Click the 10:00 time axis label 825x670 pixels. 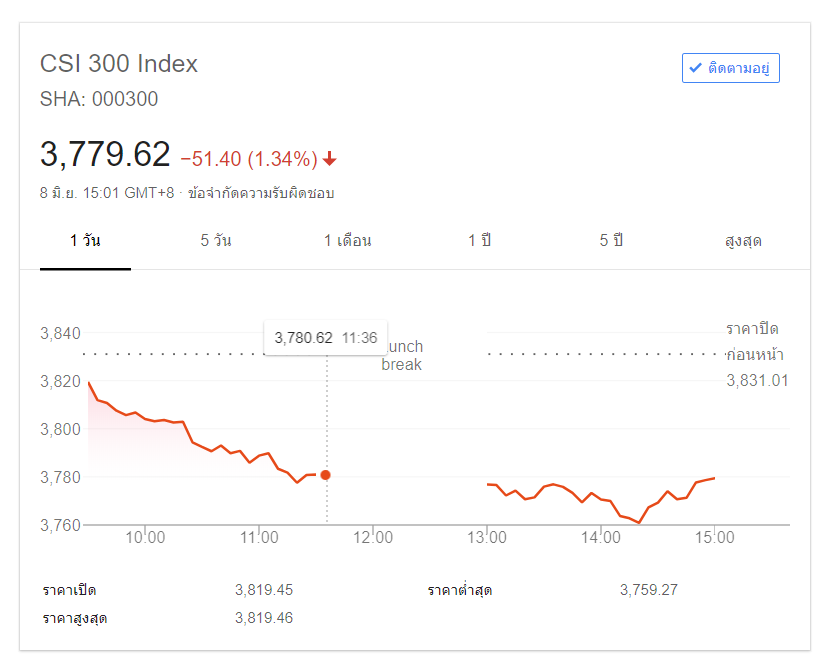pos(145,538)
